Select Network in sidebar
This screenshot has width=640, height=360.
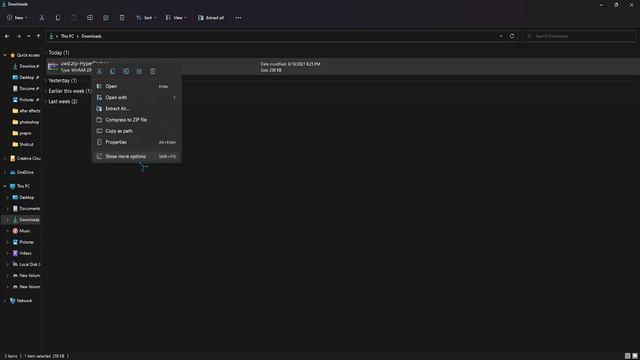pos(21,301)
